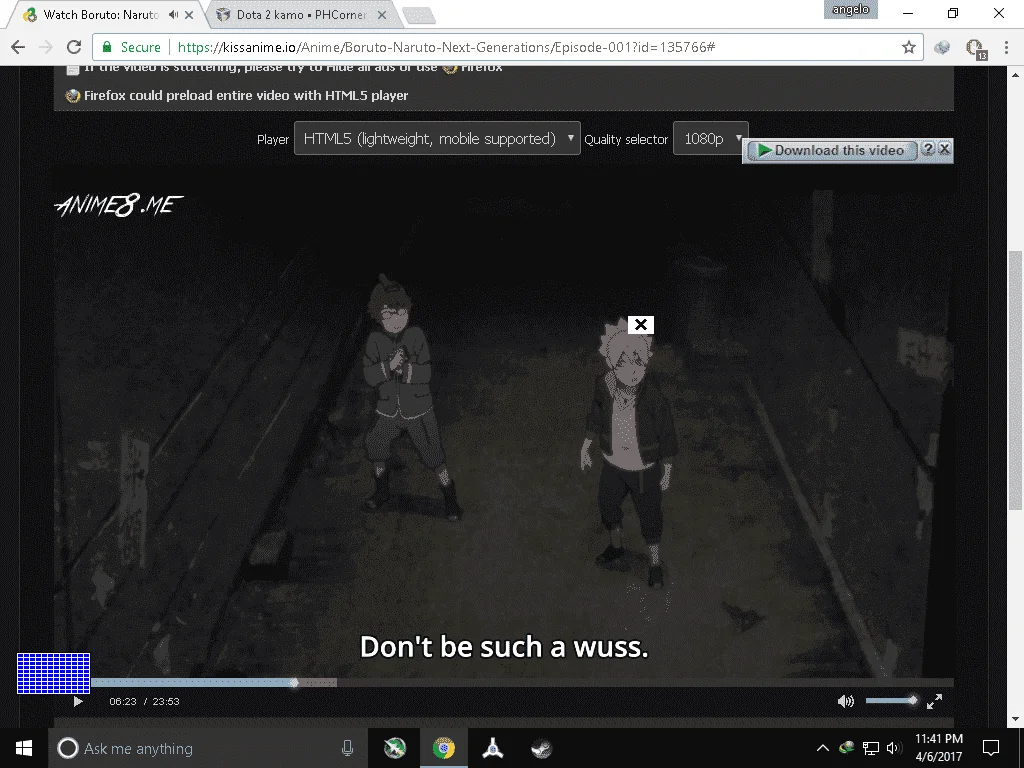Screen dimensions: 1024x768
Task: Click the angelo profile button
Action: point(850,10)
